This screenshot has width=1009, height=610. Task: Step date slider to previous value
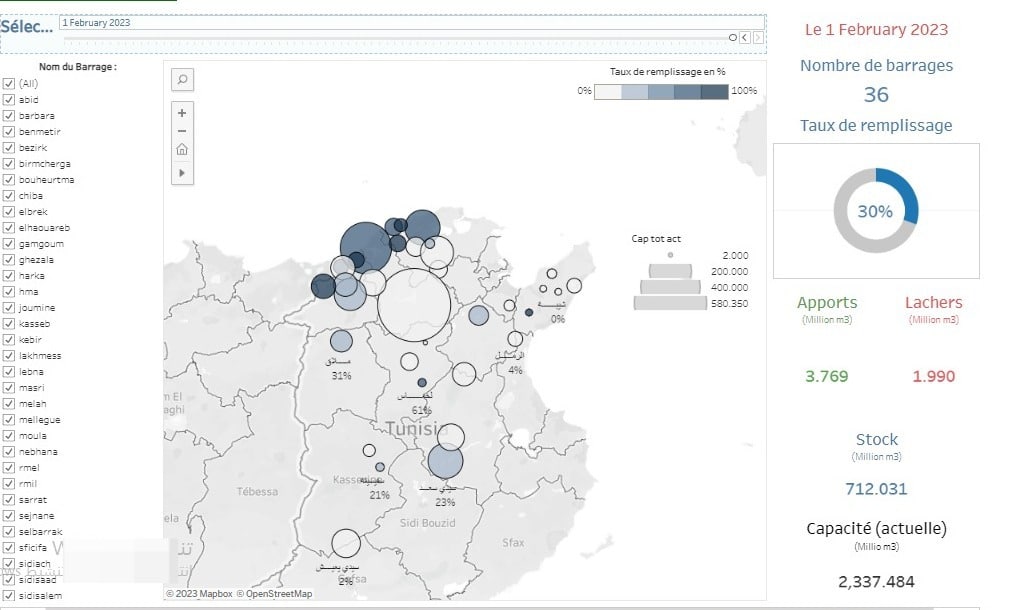pos(745,37)
